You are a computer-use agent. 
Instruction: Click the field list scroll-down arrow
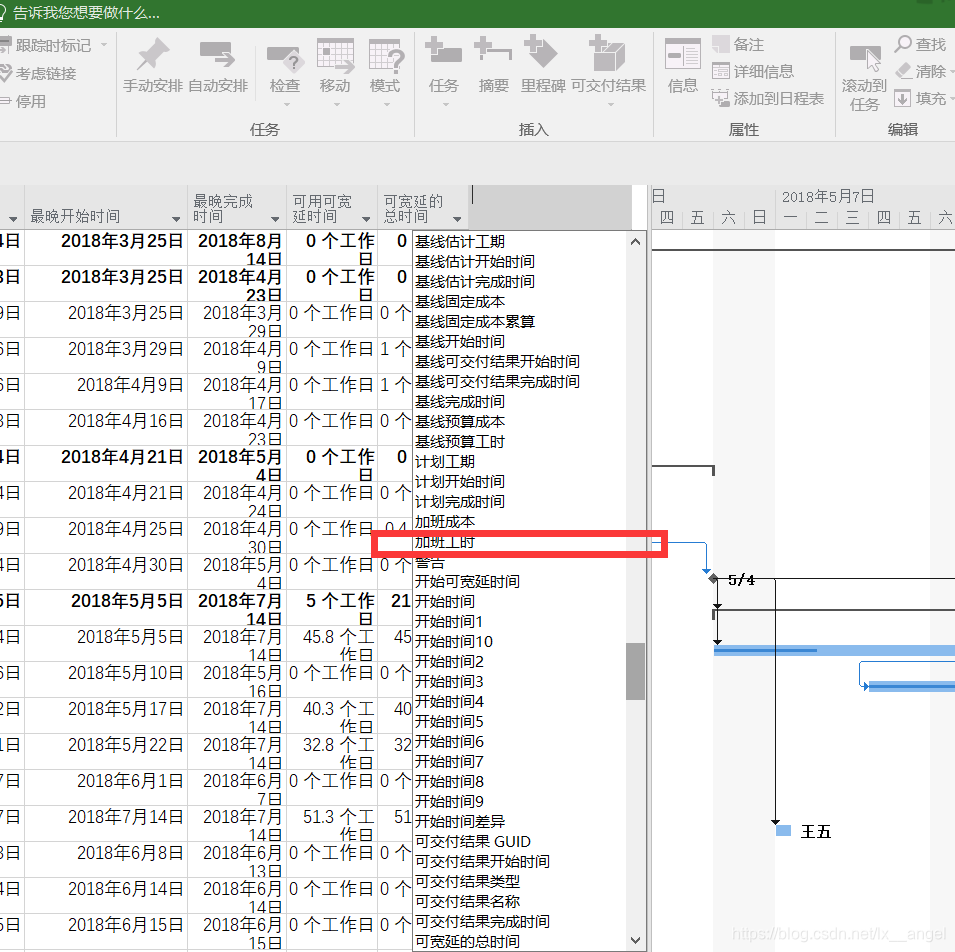coord(635,940)
